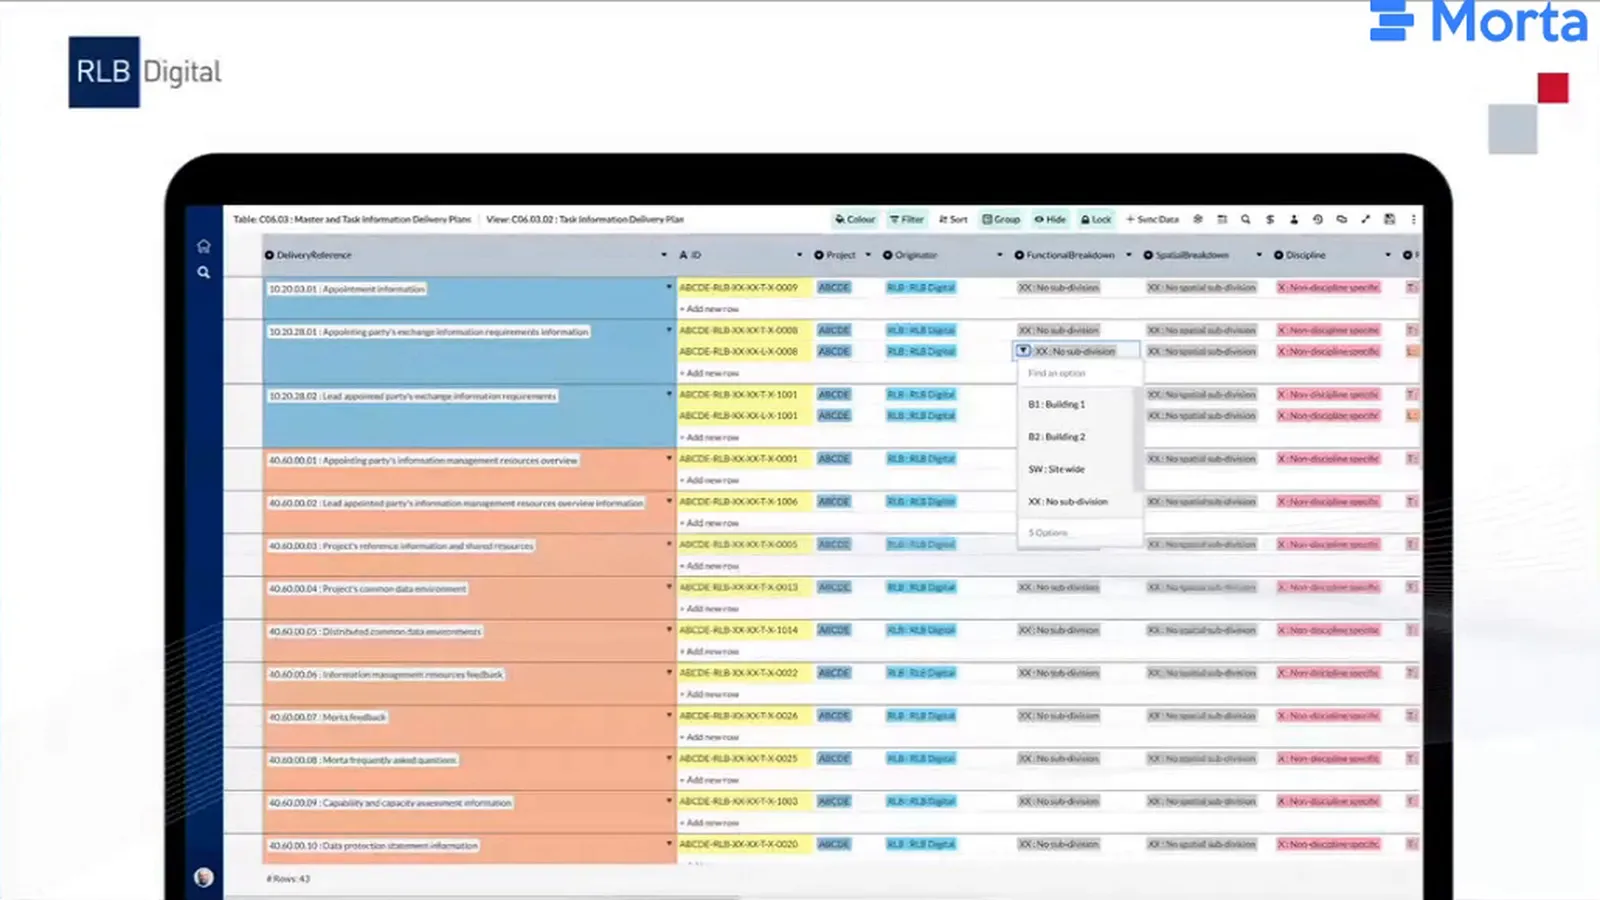Select the 40.60.00.08 Morta frequently asked questions cell
Viewport: 1600px width, 900px height.
tap(469, 769)
